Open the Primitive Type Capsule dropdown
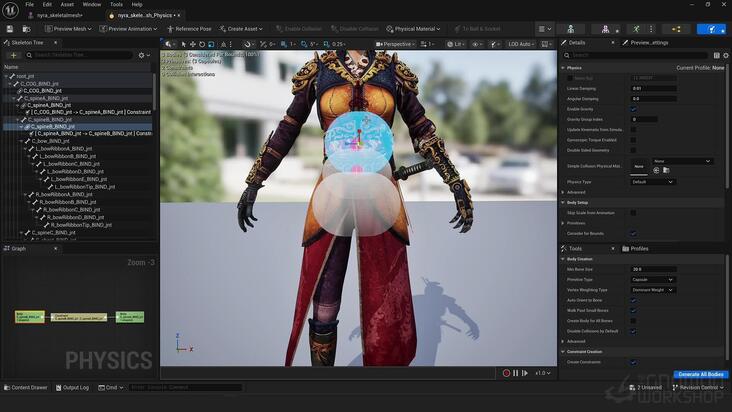 [653, 279]
